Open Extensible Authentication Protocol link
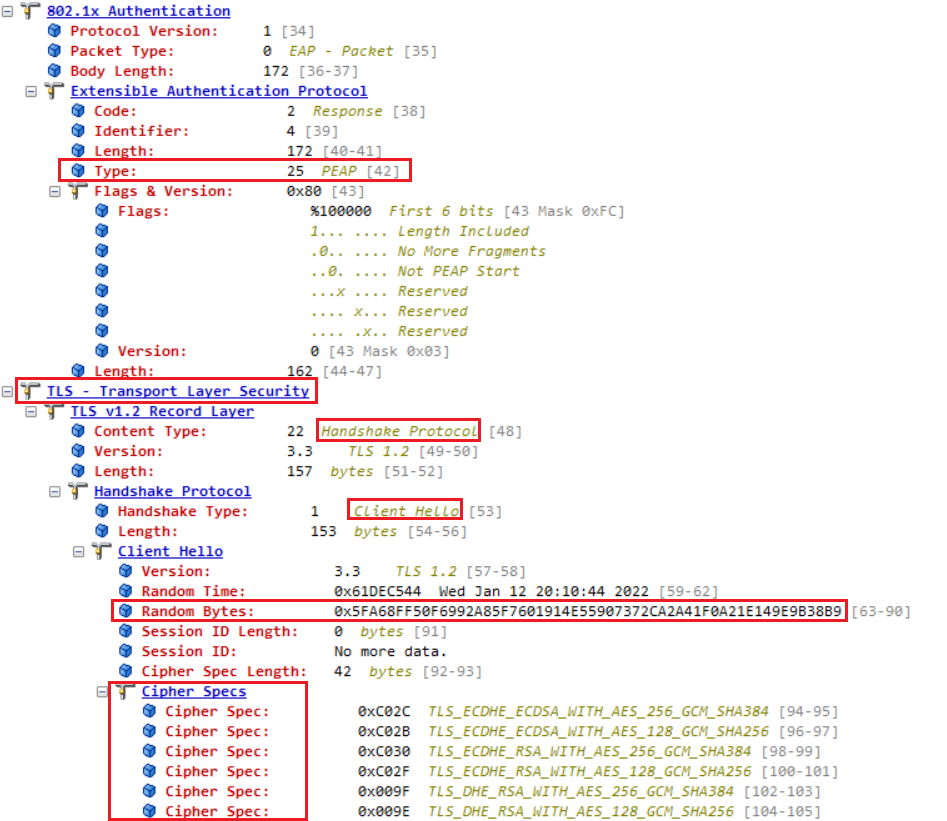The width and height of the screenshot is (947, 821). (x=219, y=91)
